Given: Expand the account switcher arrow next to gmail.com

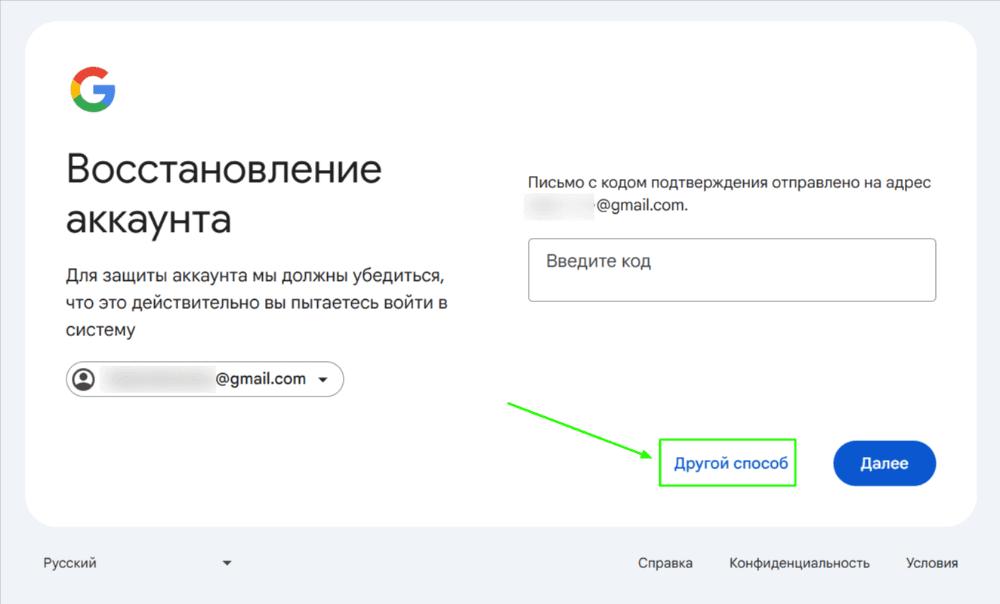Looking at the screenshot, I should [323, 379].
